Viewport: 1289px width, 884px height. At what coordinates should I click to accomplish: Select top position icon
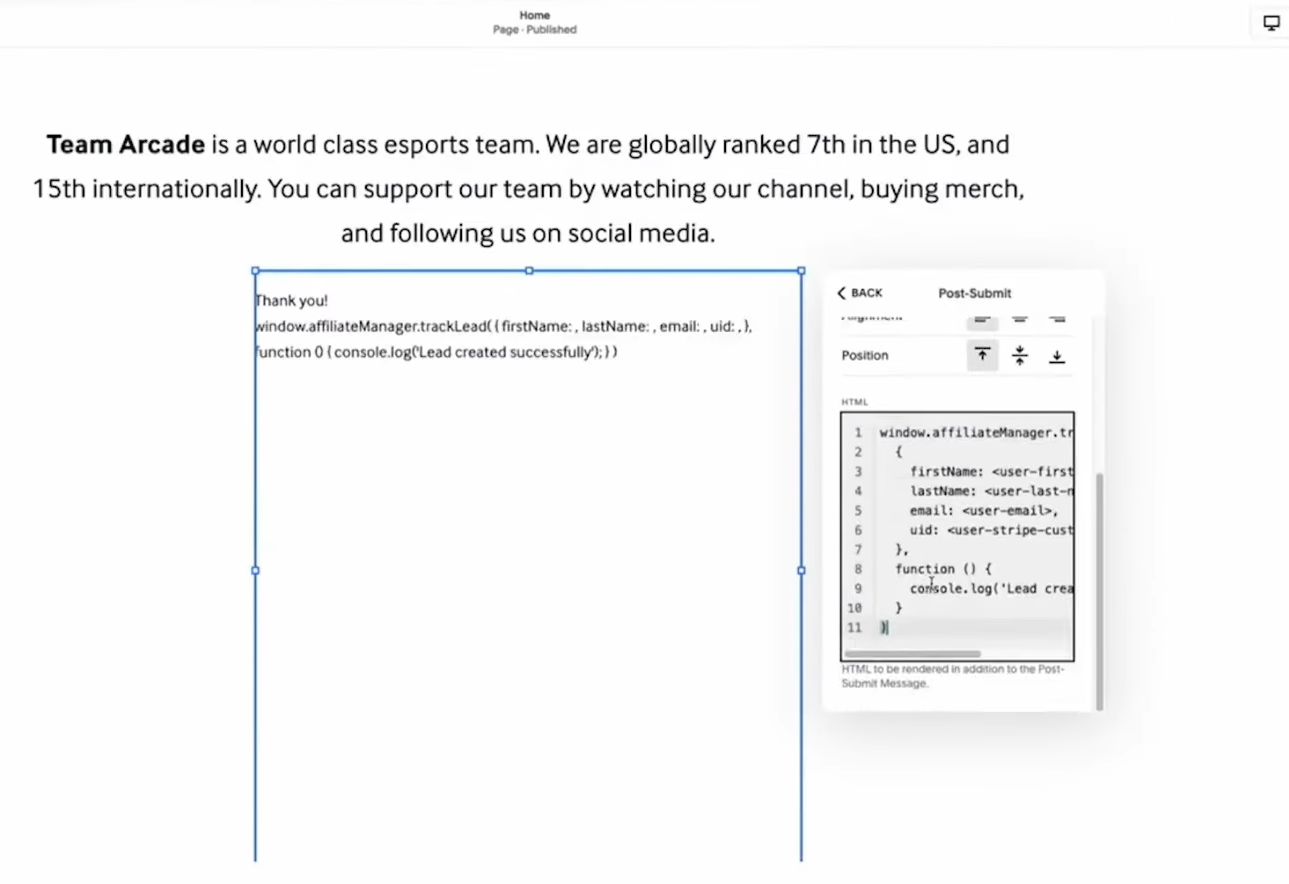tap(983, 355)
